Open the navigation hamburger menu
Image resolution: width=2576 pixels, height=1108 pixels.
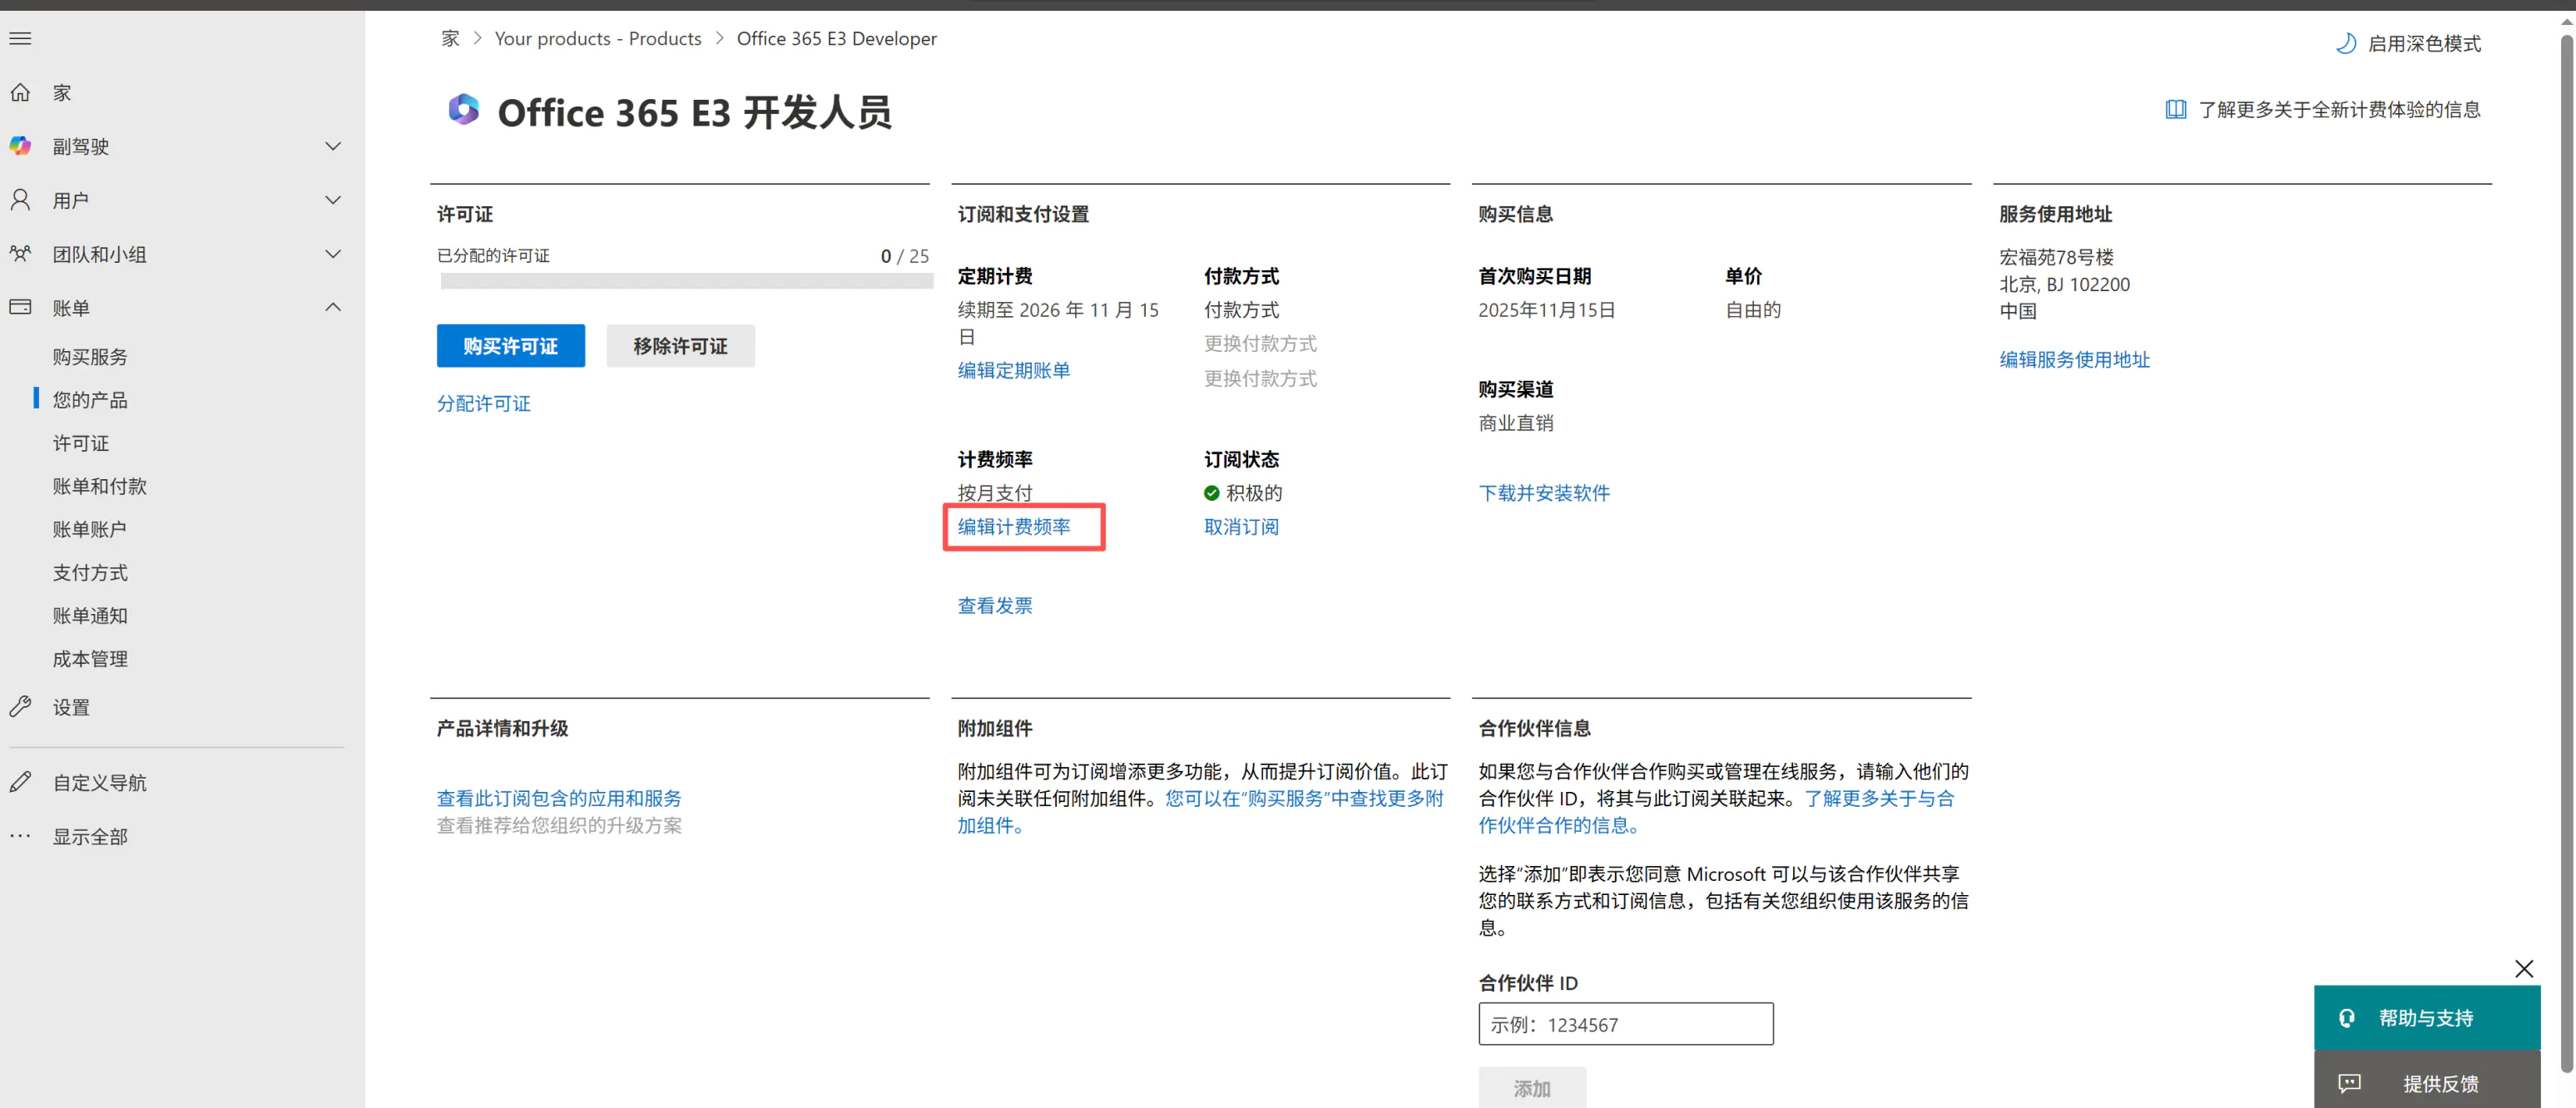tap(20, 38)
